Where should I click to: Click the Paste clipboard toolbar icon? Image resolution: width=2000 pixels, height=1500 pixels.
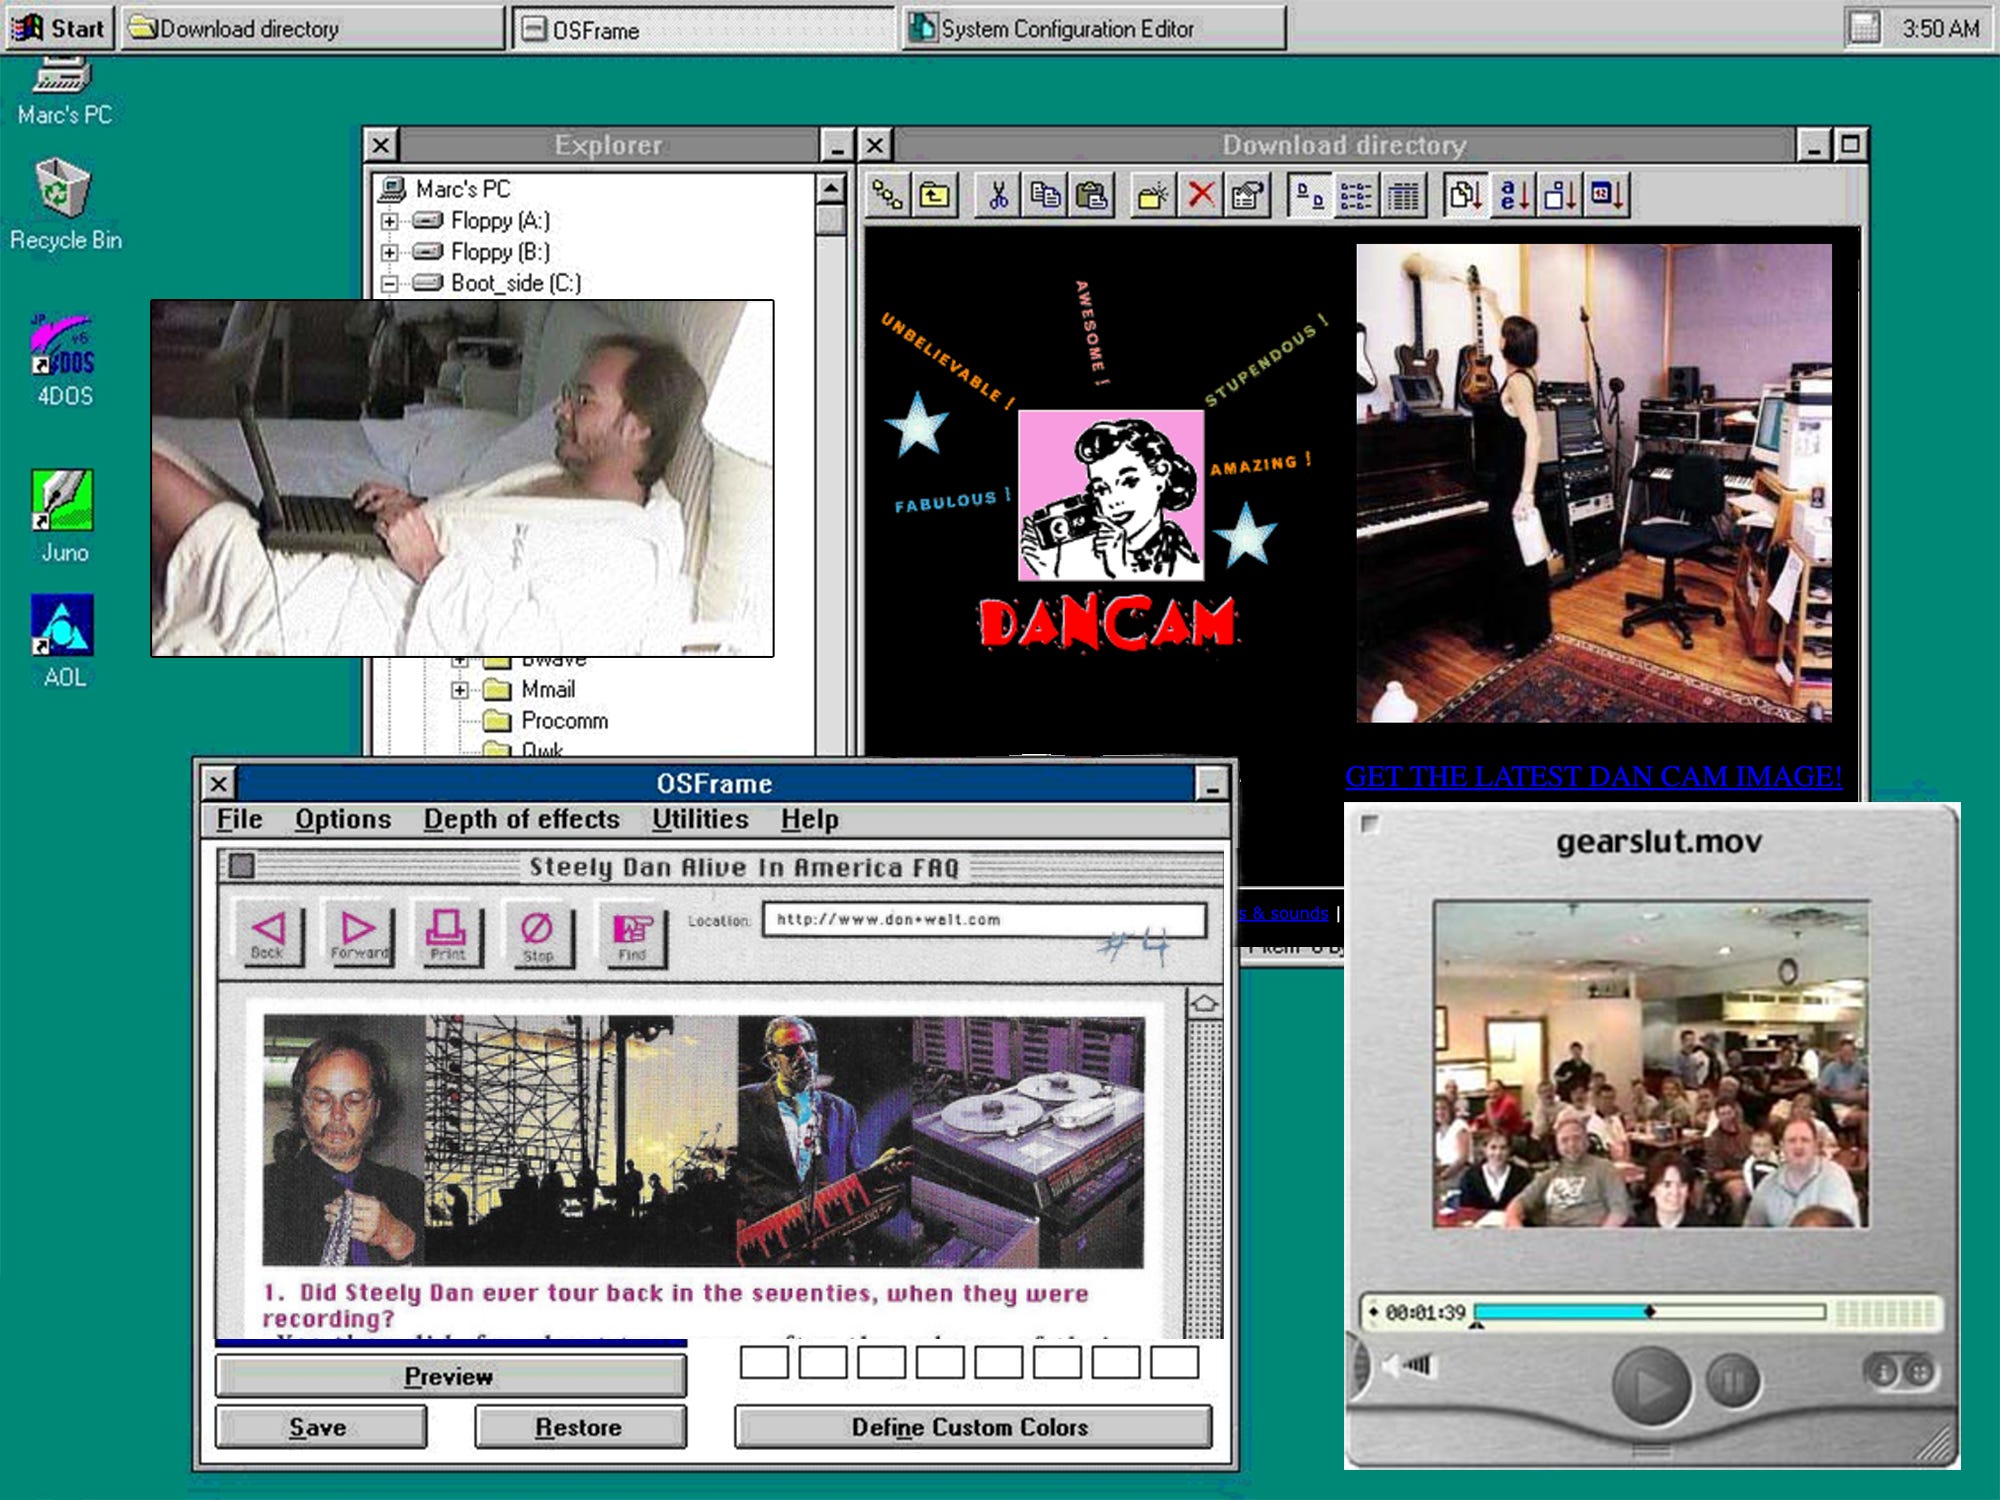[x=1091, y=195]
